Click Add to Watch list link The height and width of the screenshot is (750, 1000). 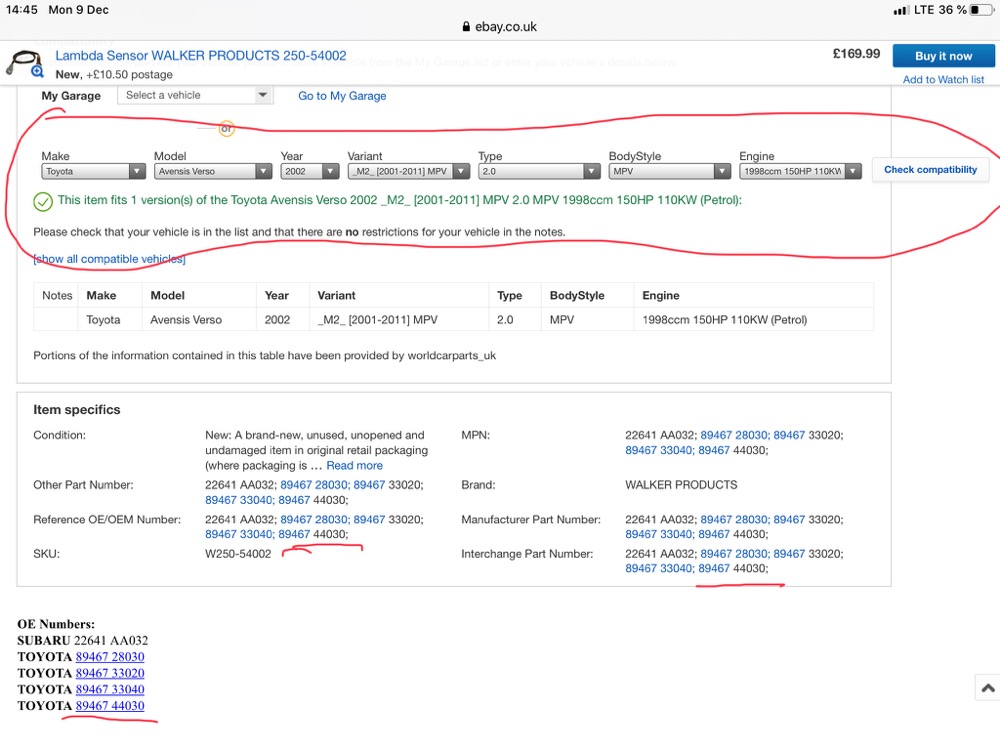click(943, 80)
